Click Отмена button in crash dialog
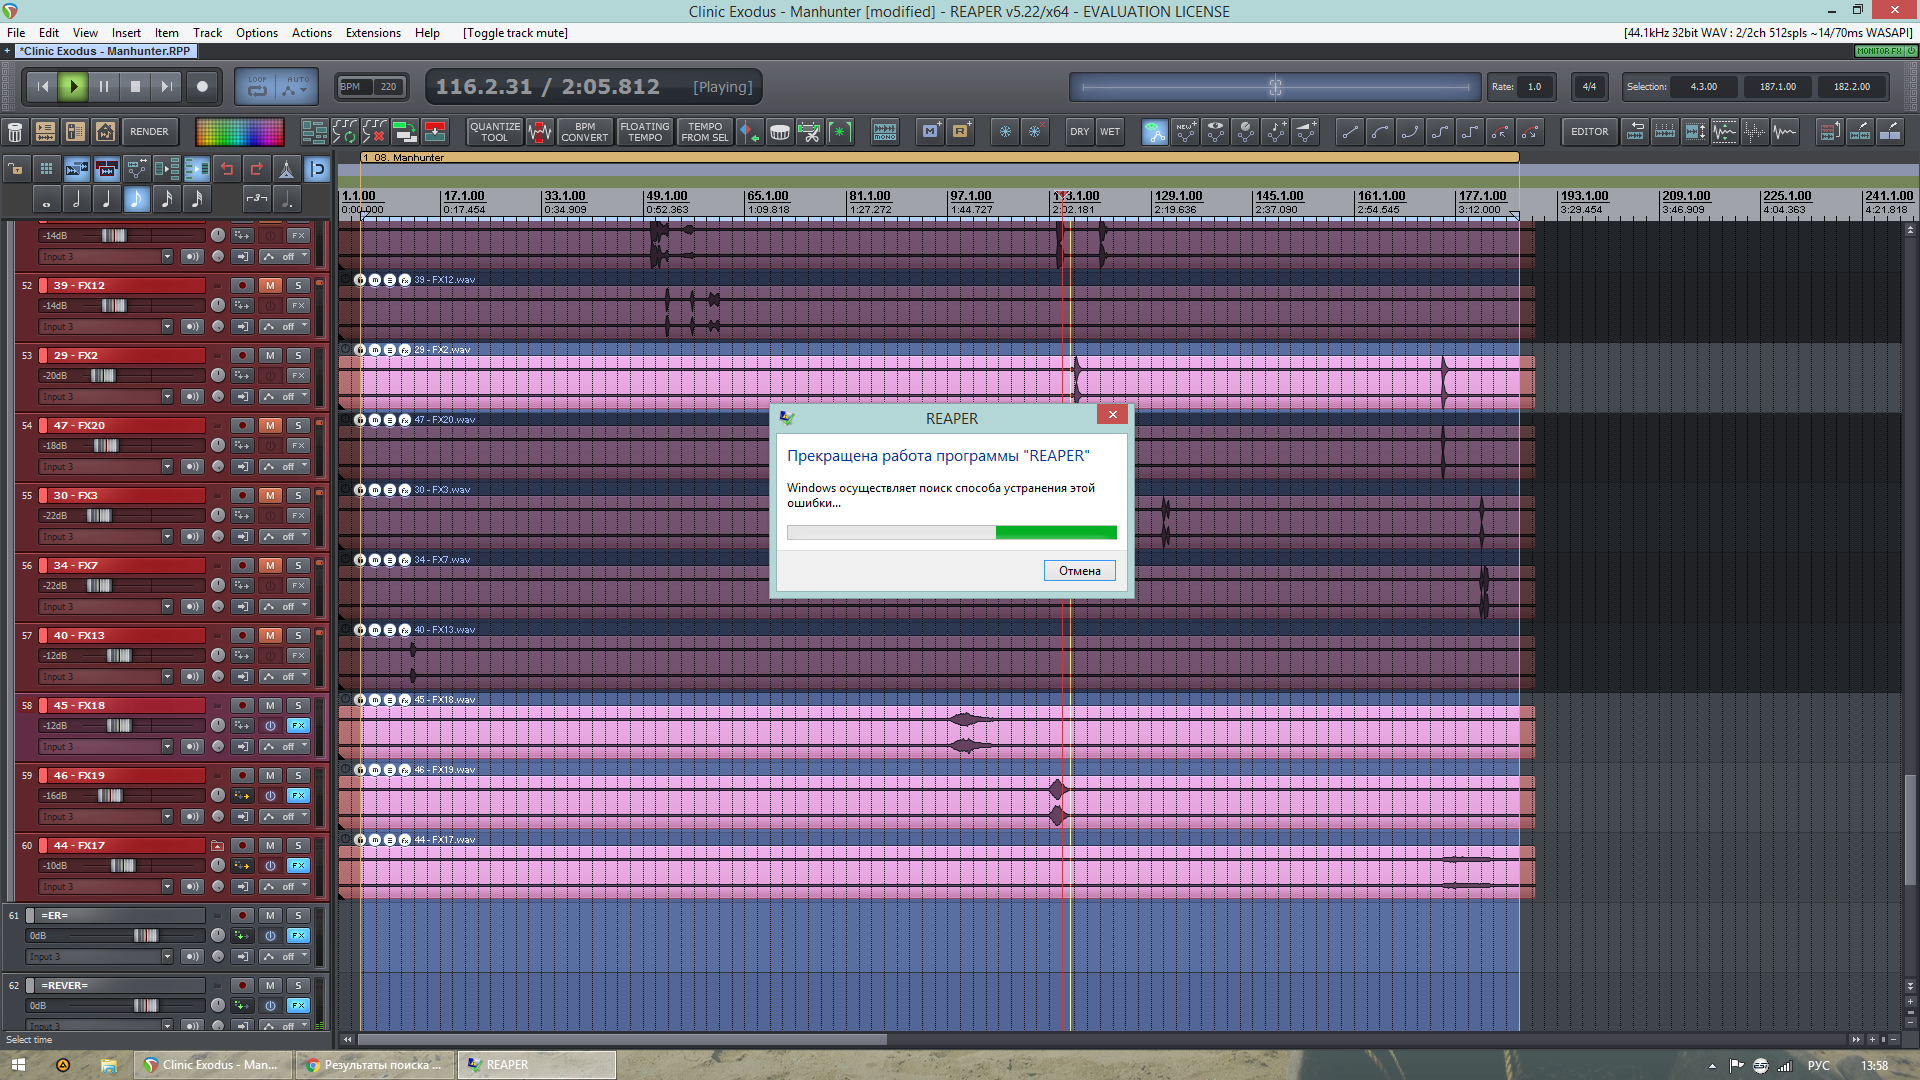 (1079, 571)
